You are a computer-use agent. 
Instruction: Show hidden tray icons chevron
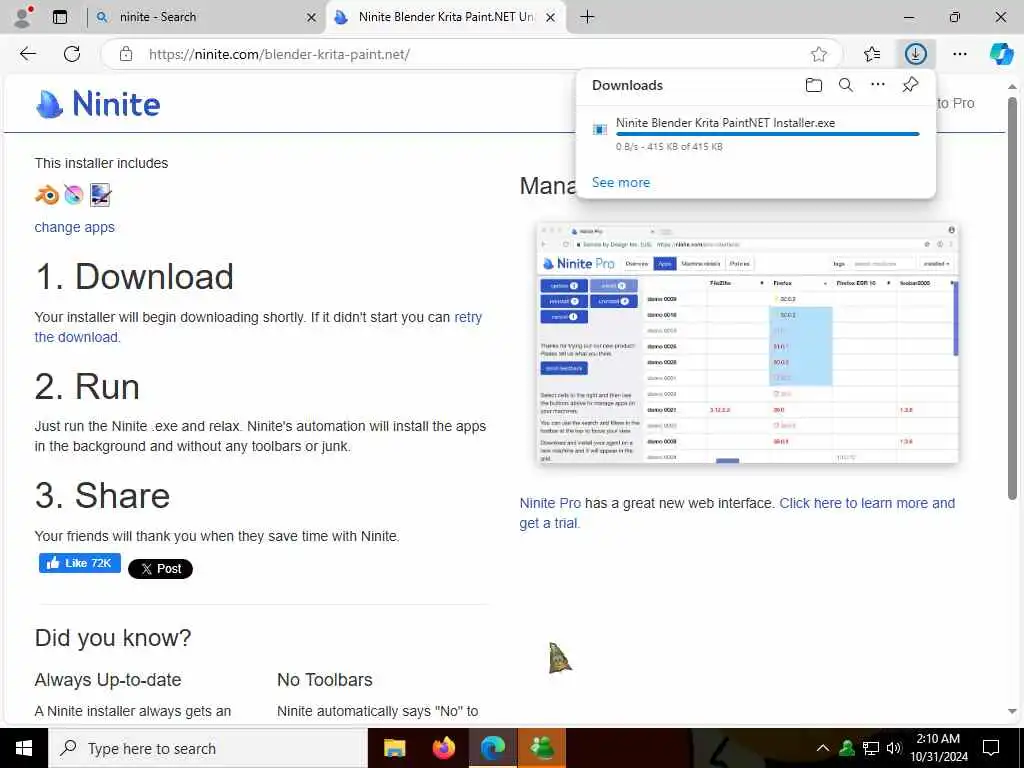coord(823,748)
